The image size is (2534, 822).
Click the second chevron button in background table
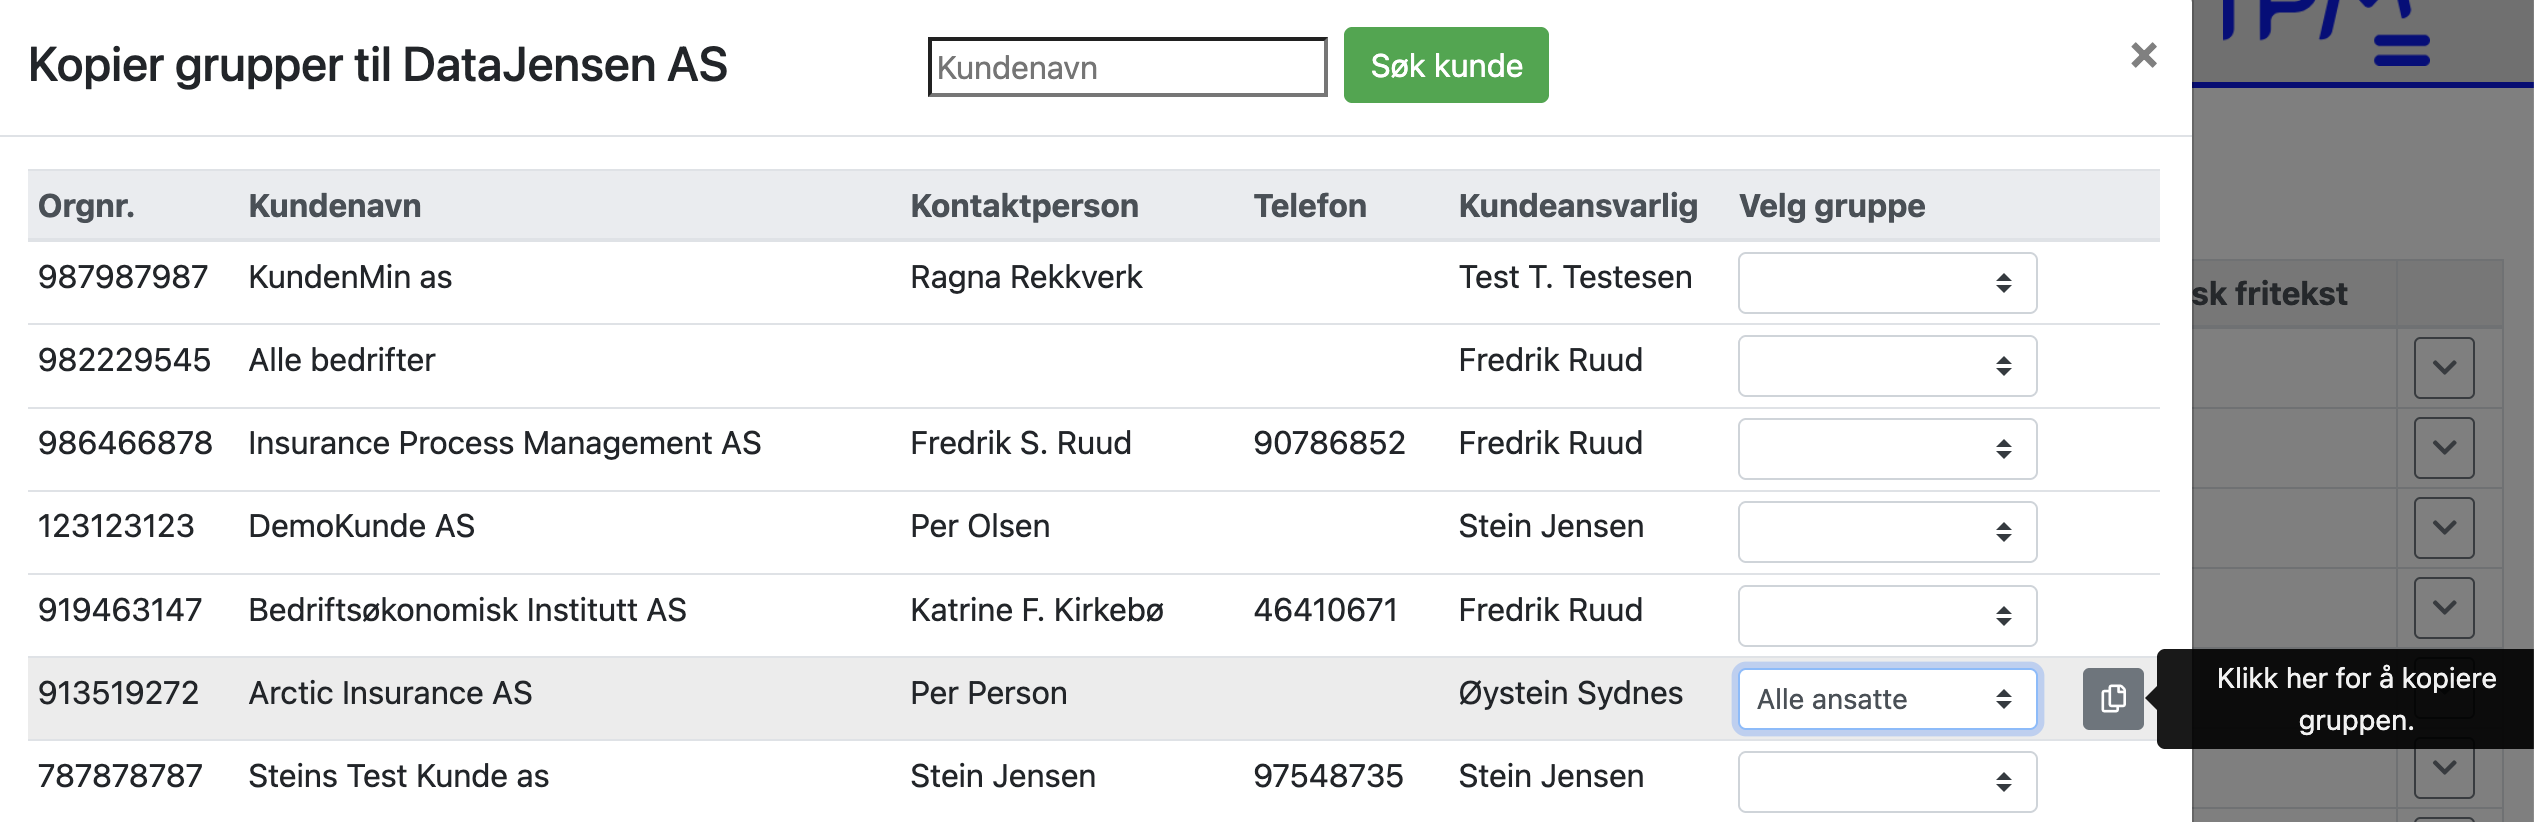point(2443,448)
